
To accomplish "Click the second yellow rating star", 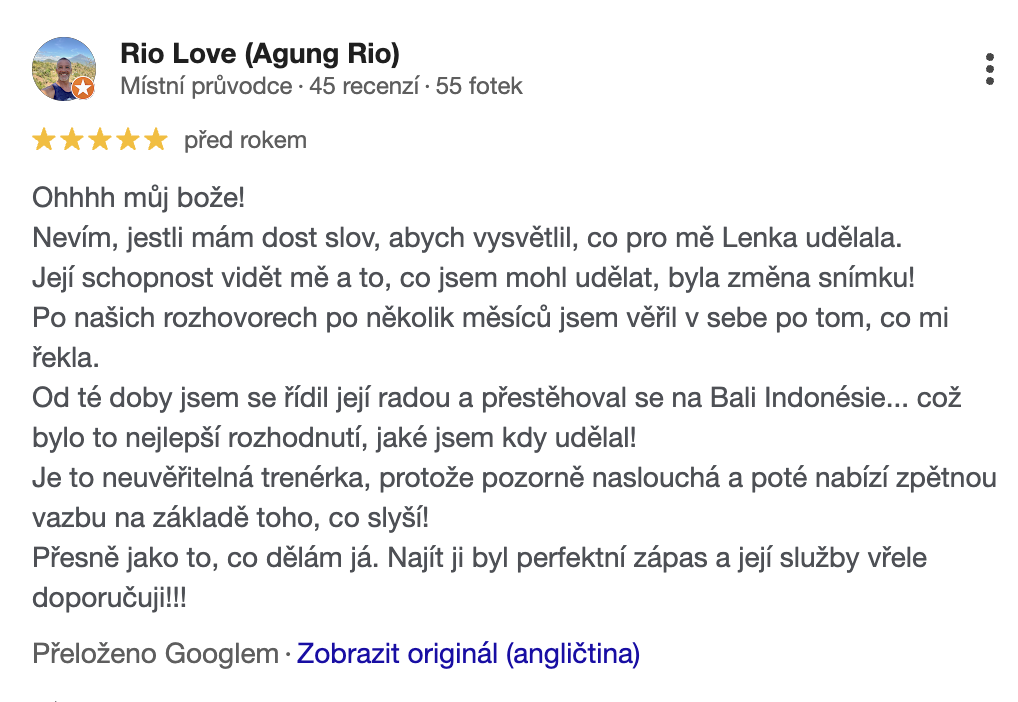I will point(72,140).
